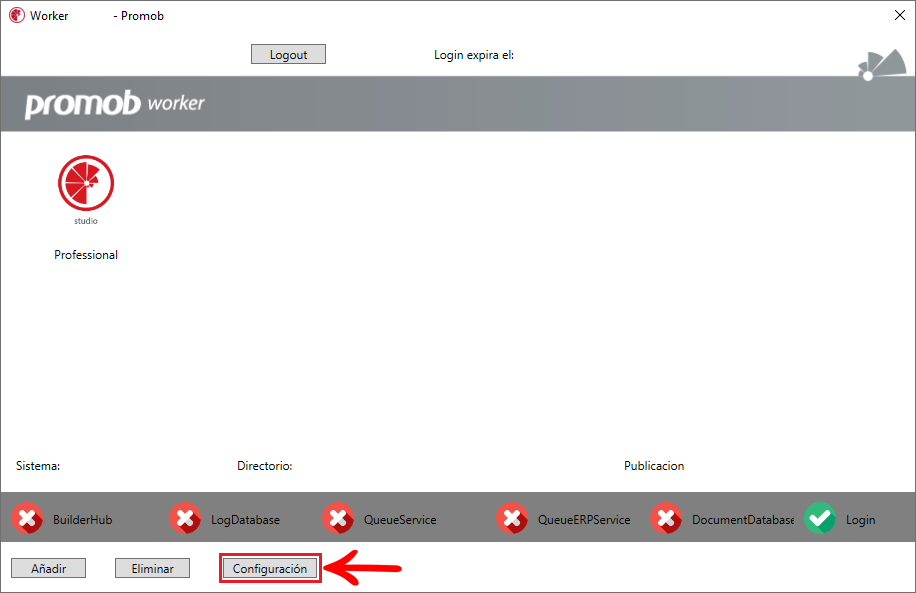Click the 'promob worker' banner logo
The image size is (916, 593).
pyautogui.click(x=114, y=104)
